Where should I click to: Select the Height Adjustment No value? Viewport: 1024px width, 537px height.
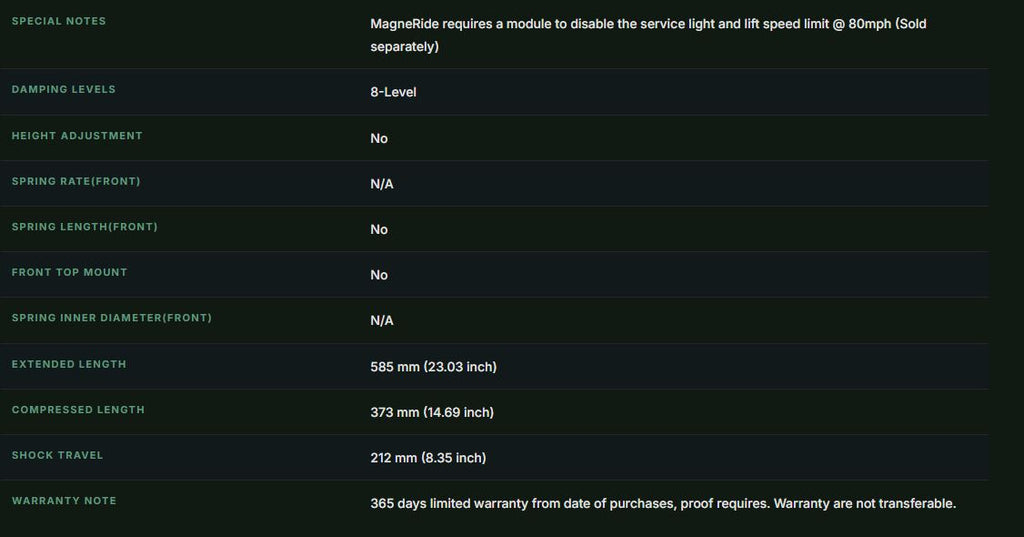[379, 138]
